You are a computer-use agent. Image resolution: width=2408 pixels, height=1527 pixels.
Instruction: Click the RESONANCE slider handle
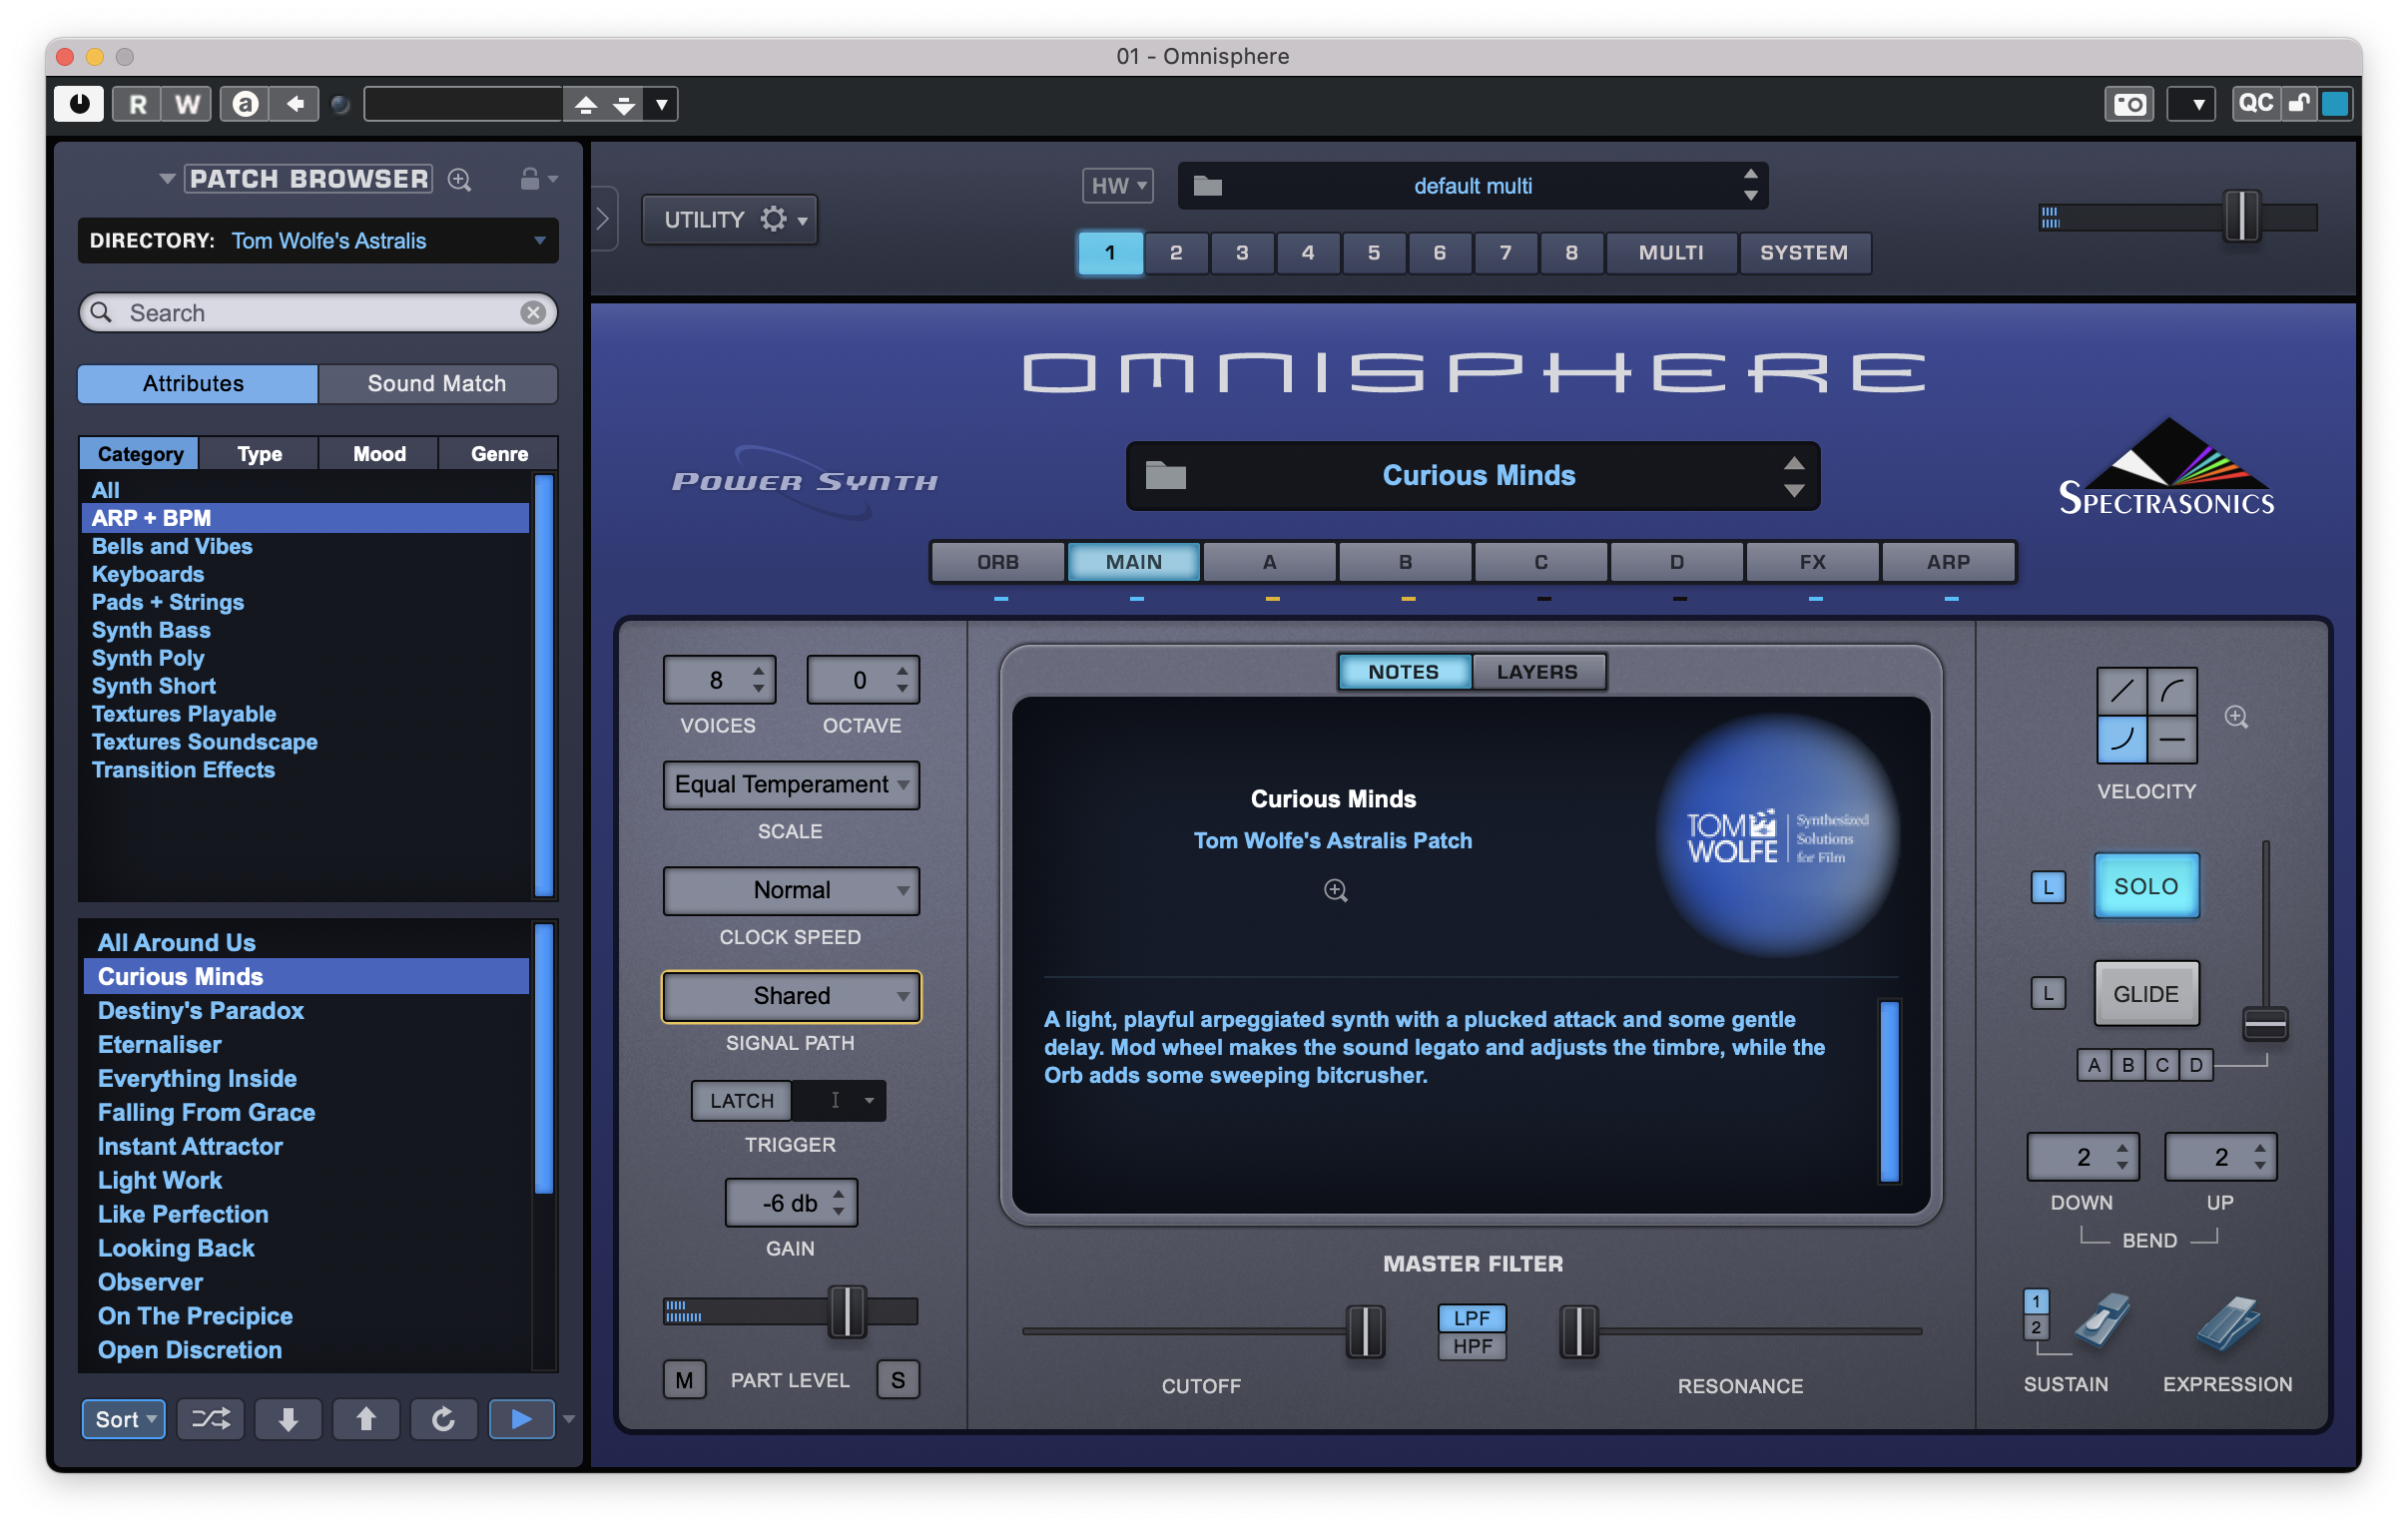[1579, 1332]
